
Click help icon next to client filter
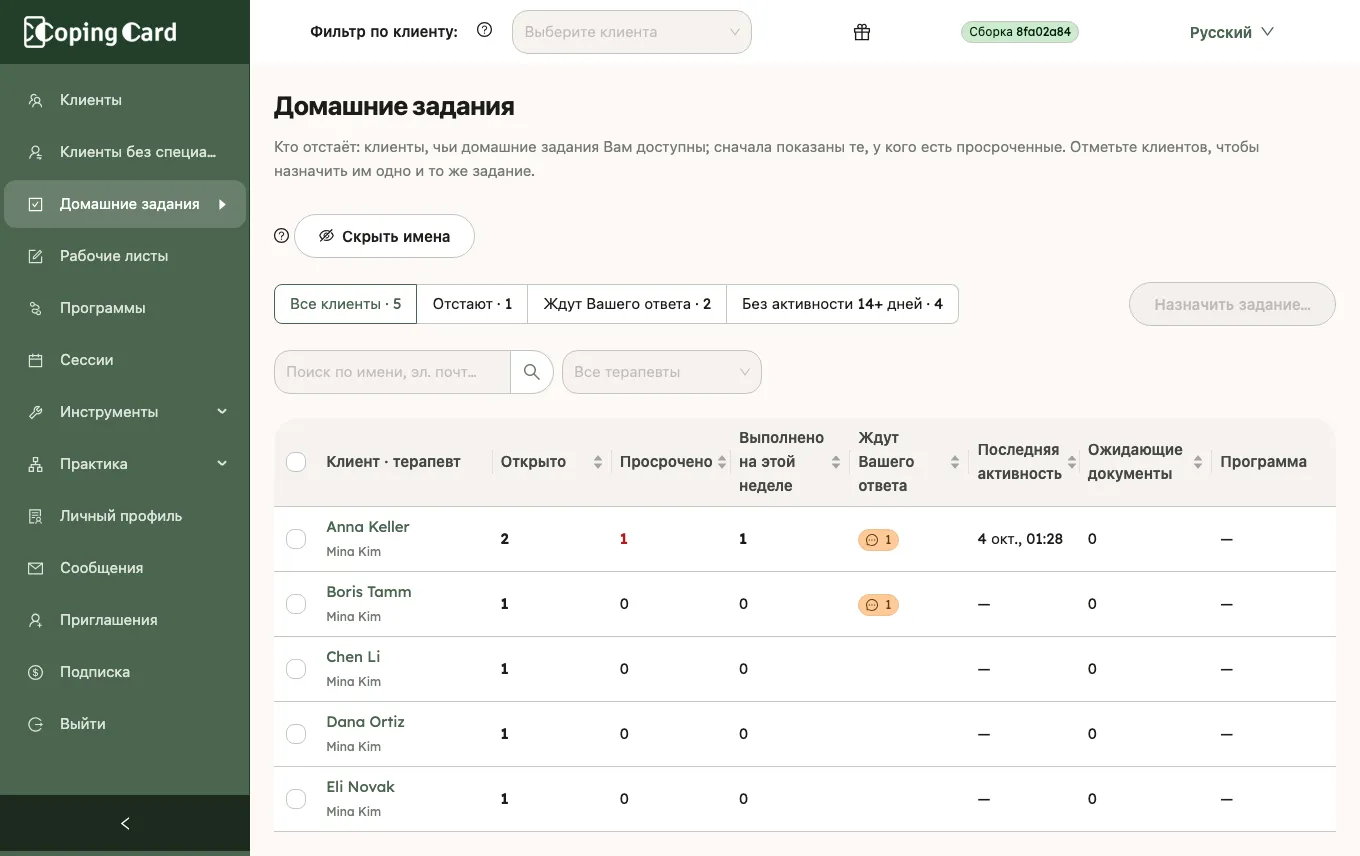pos(485,31)
